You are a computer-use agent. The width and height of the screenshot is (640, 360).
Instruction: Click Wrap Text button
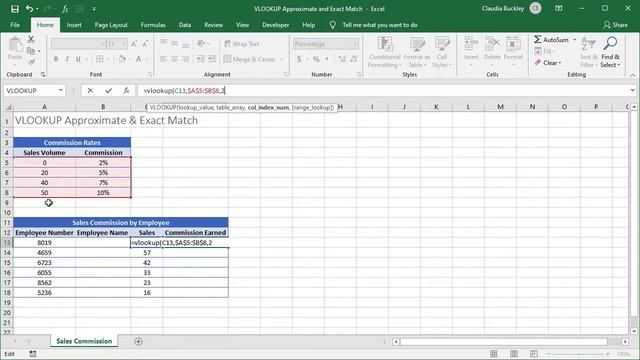242,44
